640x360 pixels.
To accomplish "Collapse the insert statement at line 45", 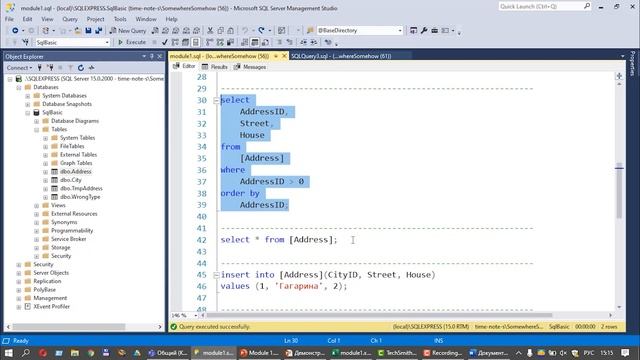I will coord(216,275).
